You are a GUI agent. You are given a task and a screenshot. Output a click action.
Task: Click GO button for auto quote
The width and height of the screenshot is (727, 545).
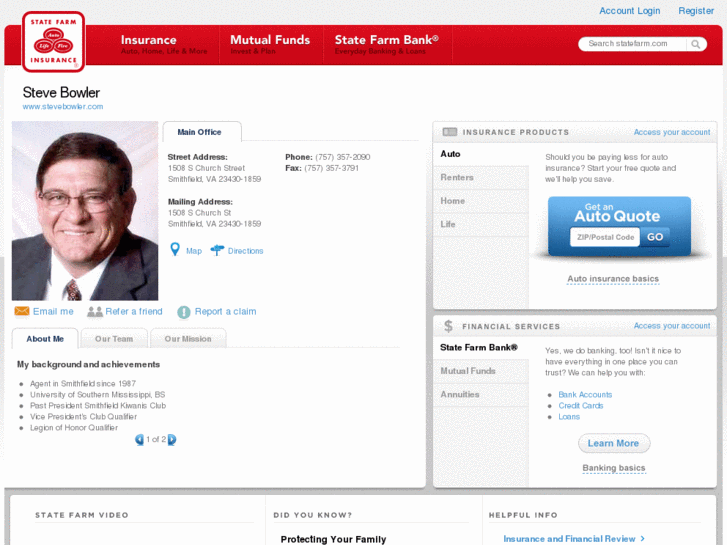click(x=655, y=237)
